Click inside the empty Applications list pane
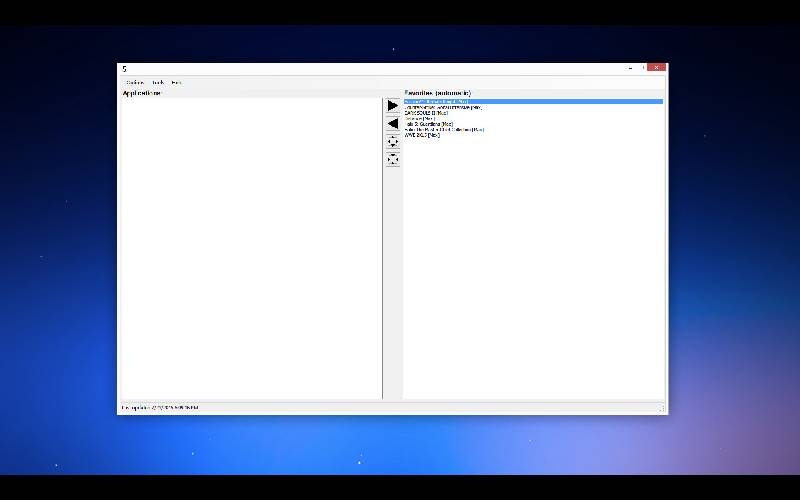Viewport: 800px width, 500px height. click(x=250, y=250)
